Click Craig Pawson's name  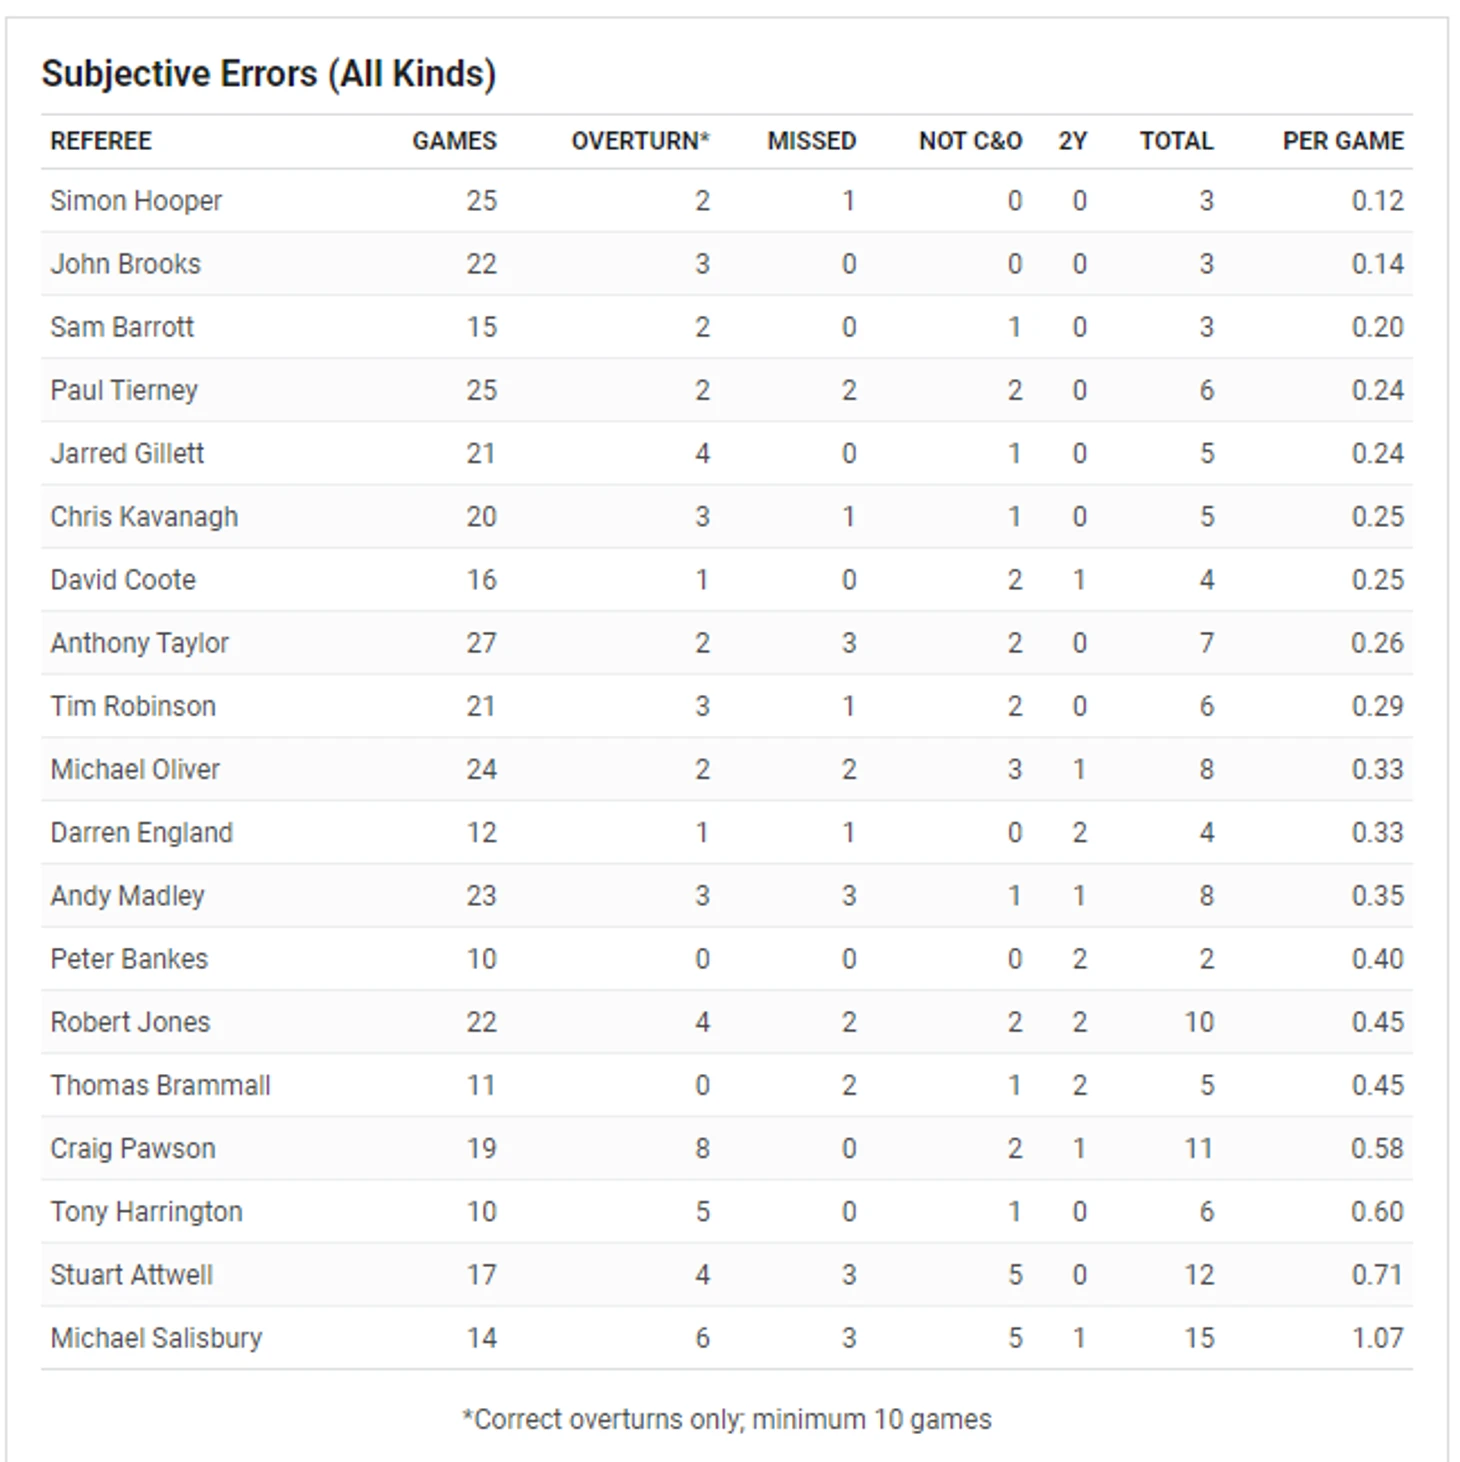[133, 1148]
